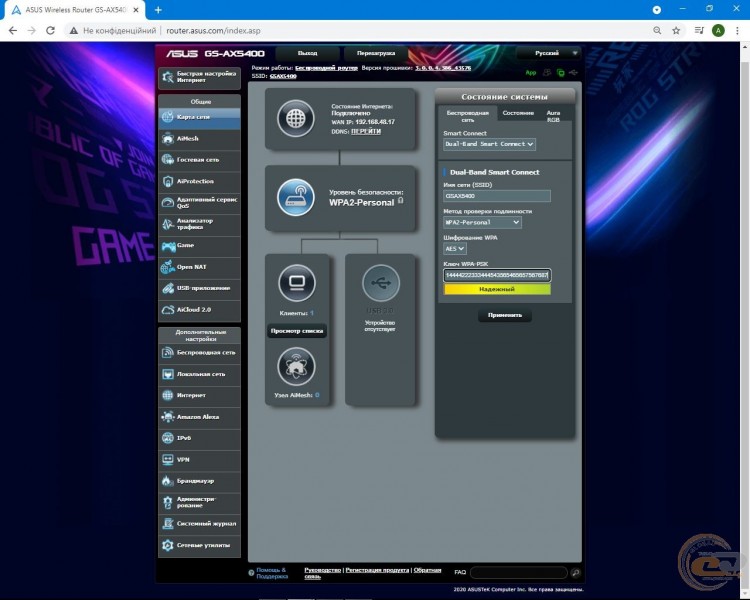Open Amazon Alexa settings
This screenshot has height=600, width=750.
coord(199,417)
